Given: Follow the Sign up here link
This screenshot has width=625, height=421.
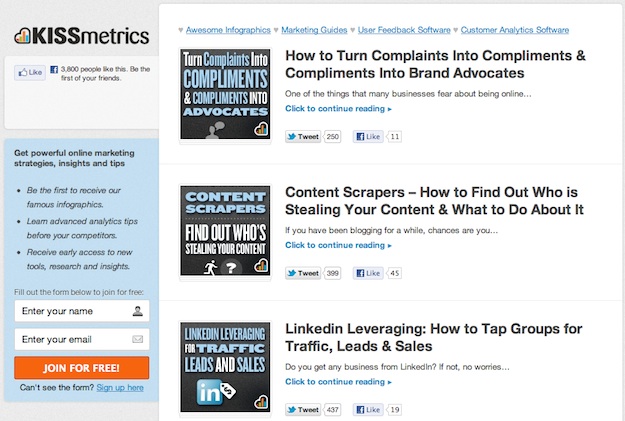Looking at the screenshot, I should click(120, 387).
